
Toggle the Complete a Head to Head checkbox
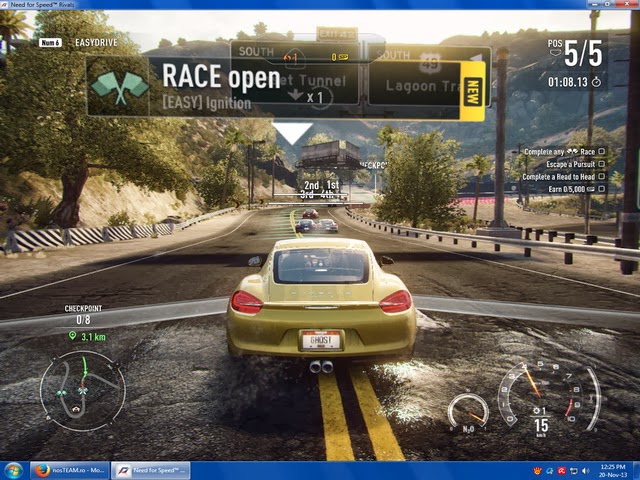point(601,176)
